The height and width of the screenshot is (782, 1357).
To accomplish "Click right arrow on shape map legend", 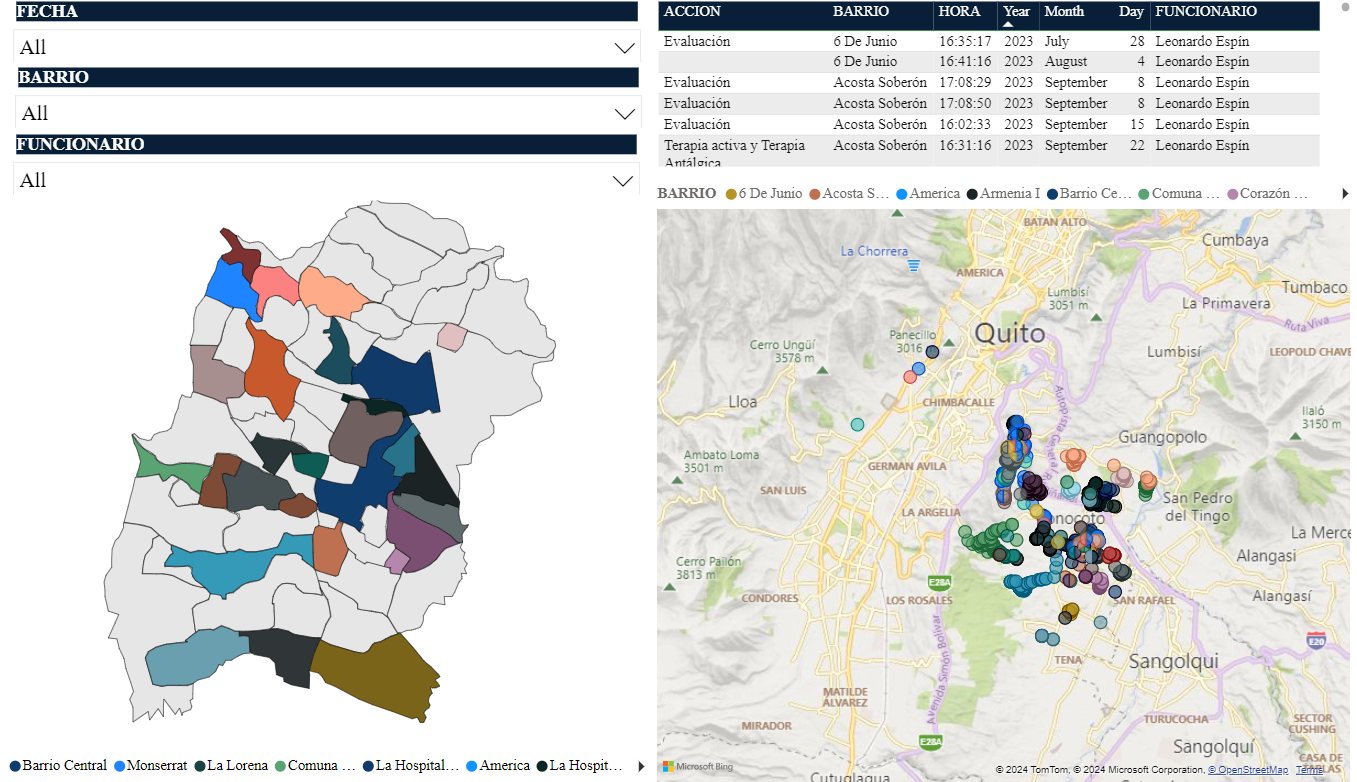I will pyautogui.click(x=641, y=766).
